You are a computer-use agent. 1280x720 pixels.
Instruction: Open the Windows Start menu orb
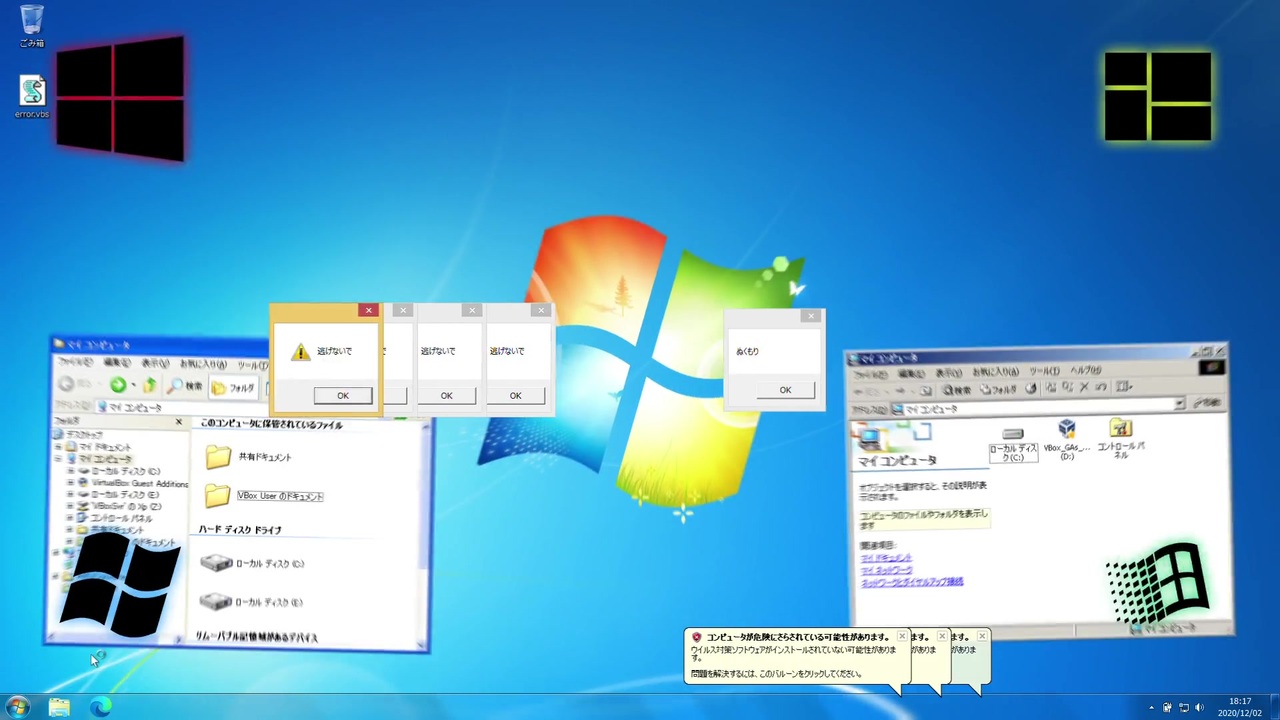[x=17, y=707]
